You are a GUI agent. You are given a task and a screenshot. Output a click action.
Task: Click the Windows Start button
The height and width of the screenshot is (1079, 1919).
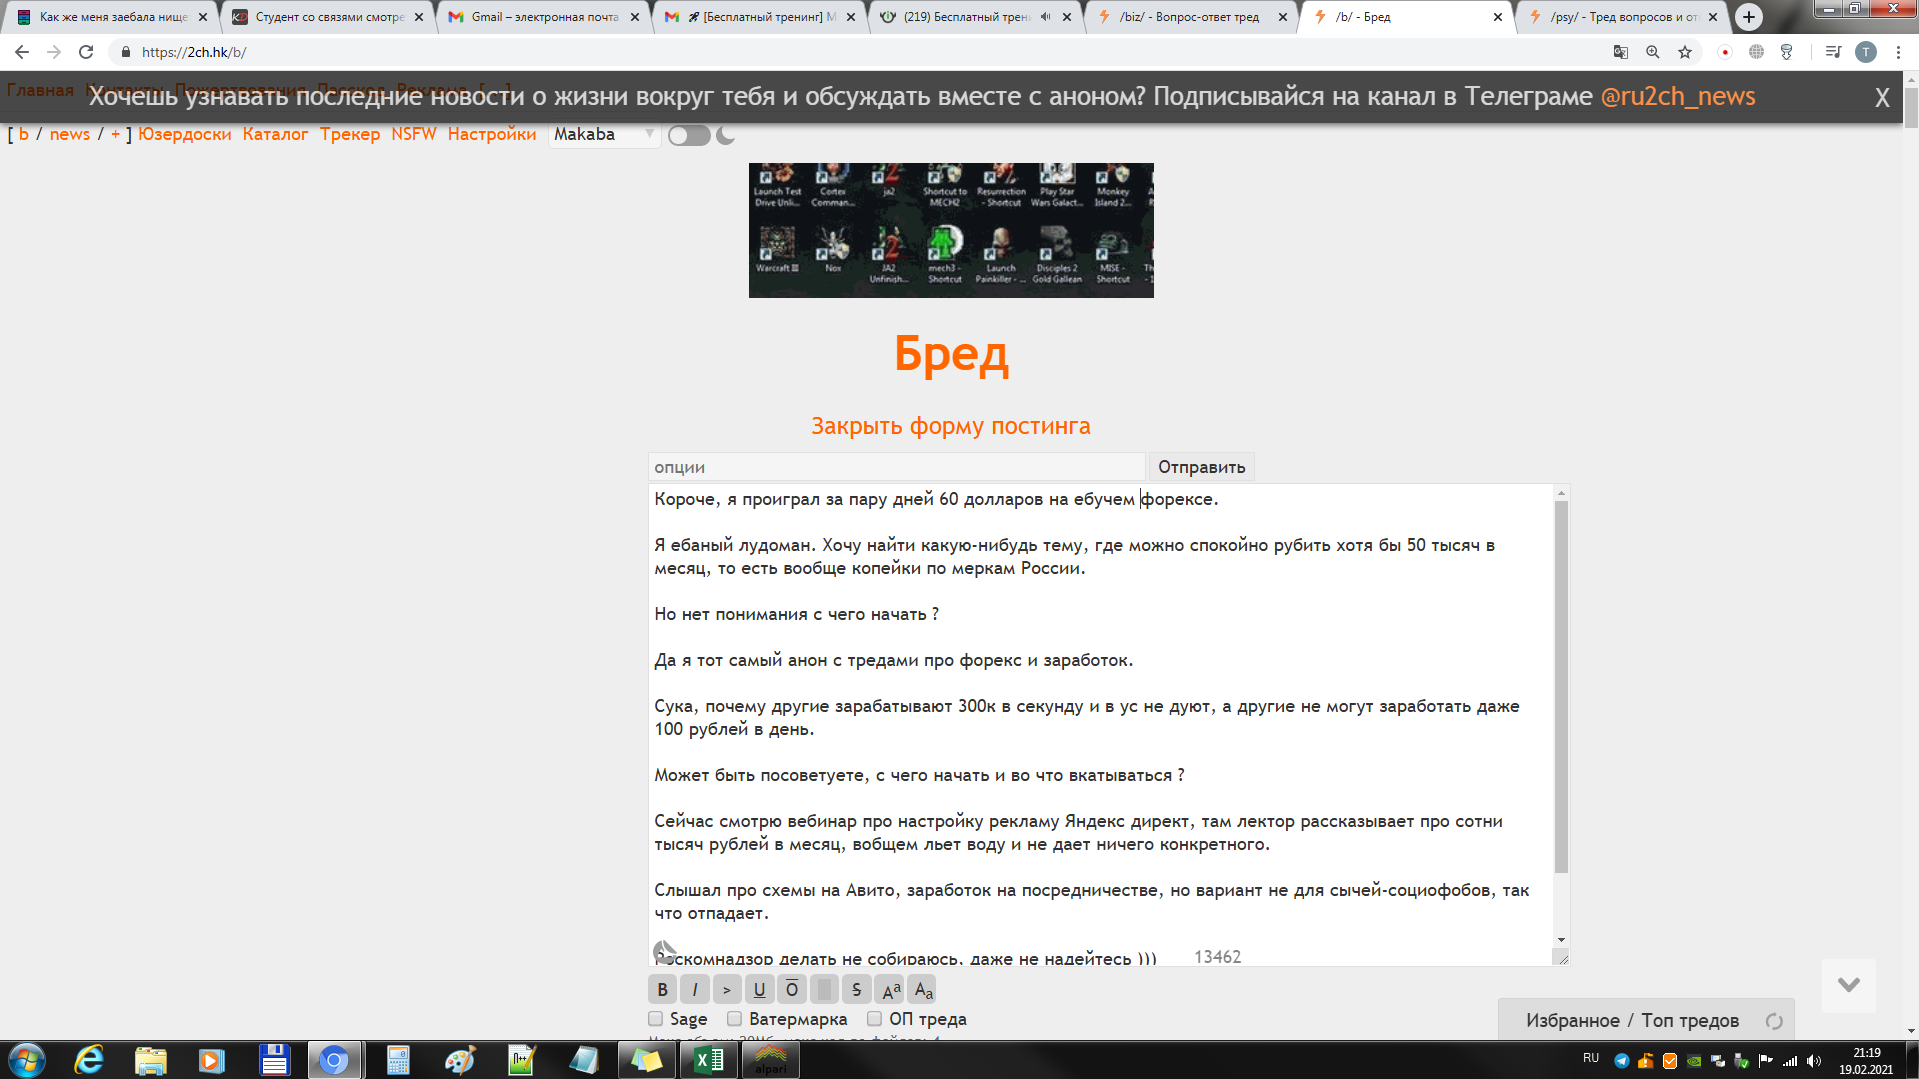(27, 1060)
